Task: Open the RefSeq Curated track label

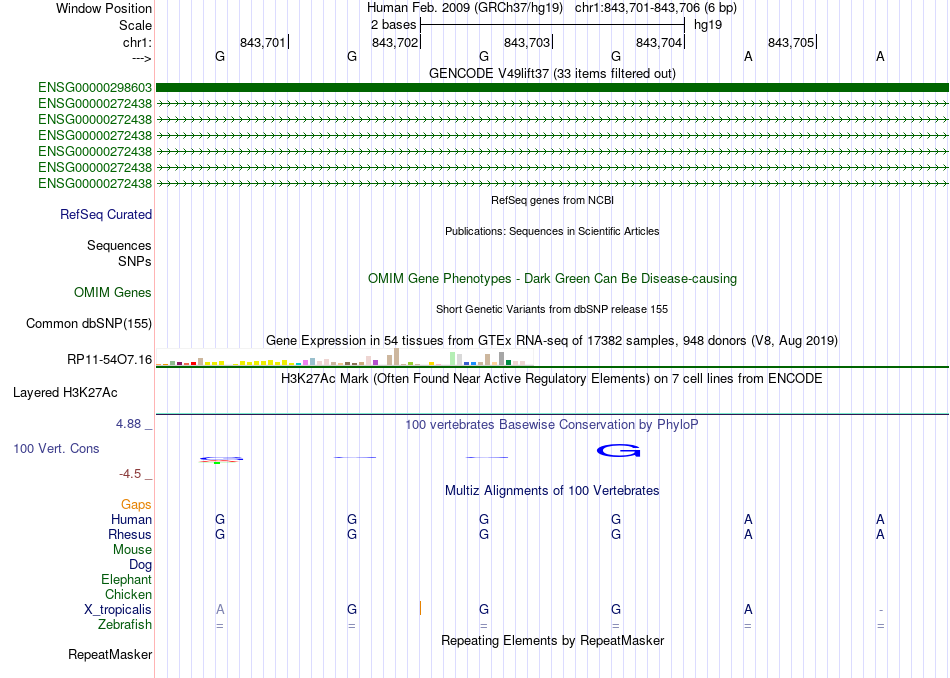Action: (x=106, y=214)
